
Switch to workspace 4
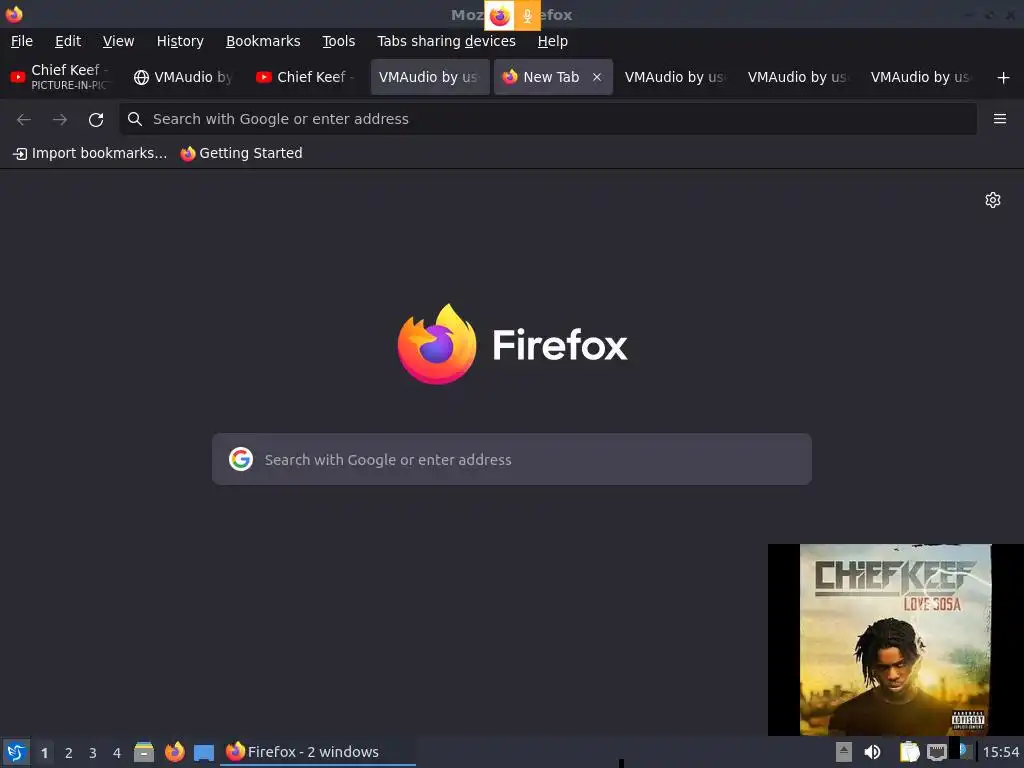[x=117, y=753]
